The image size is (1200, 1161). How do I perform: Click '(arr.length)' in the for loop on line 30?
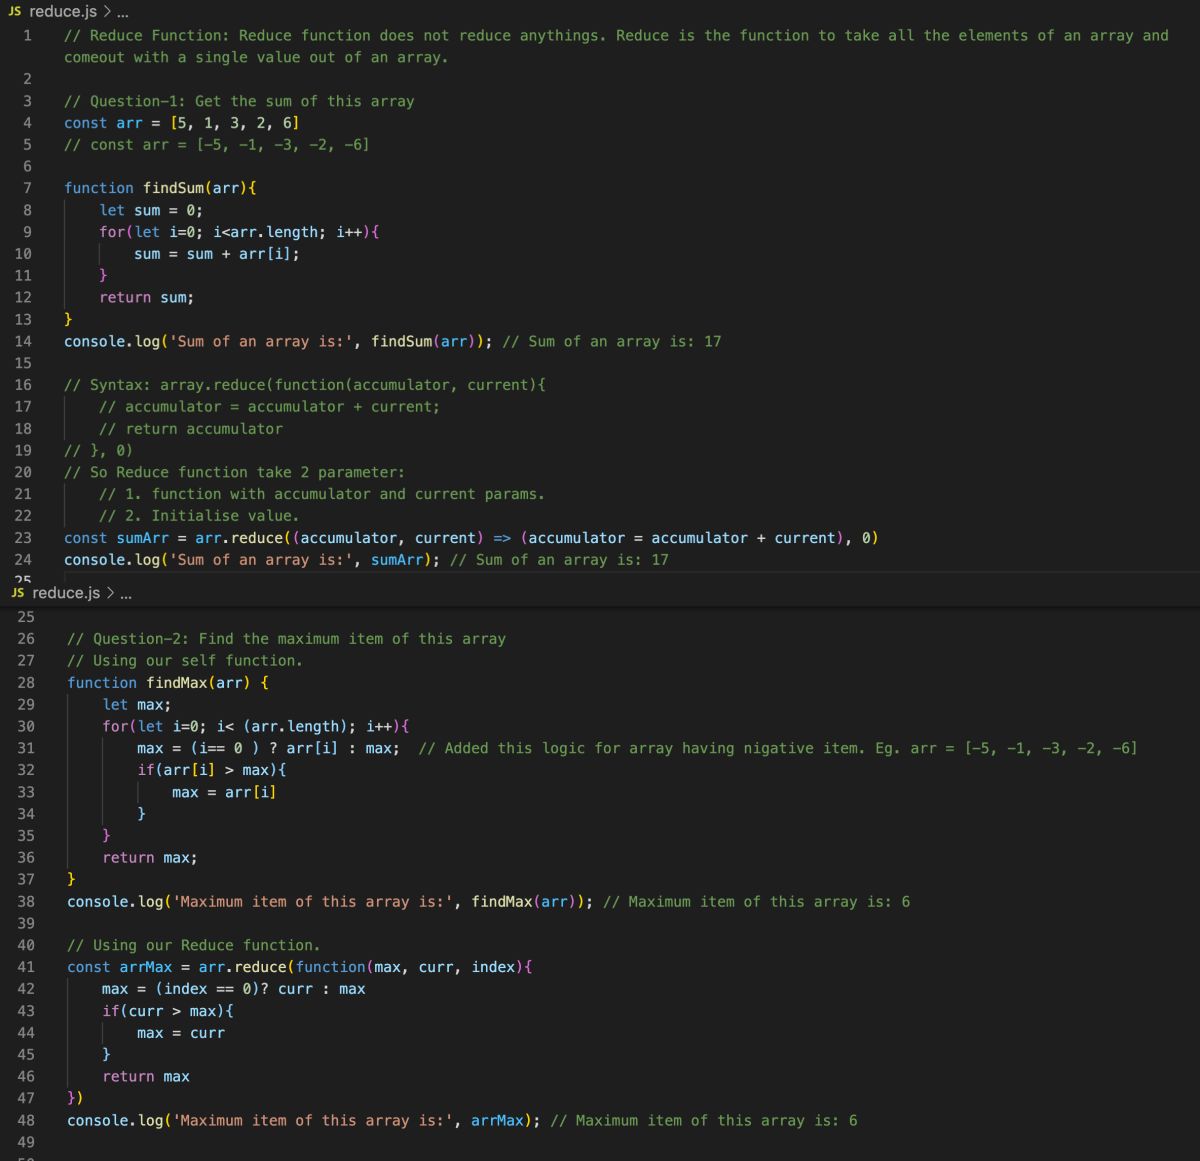pos(300,727)
